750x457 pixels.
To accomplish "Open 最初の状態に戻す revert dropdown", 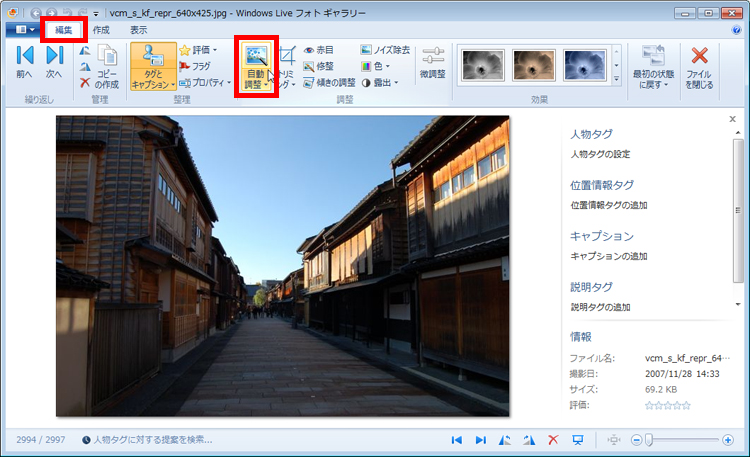I will [x=653, y=67].
